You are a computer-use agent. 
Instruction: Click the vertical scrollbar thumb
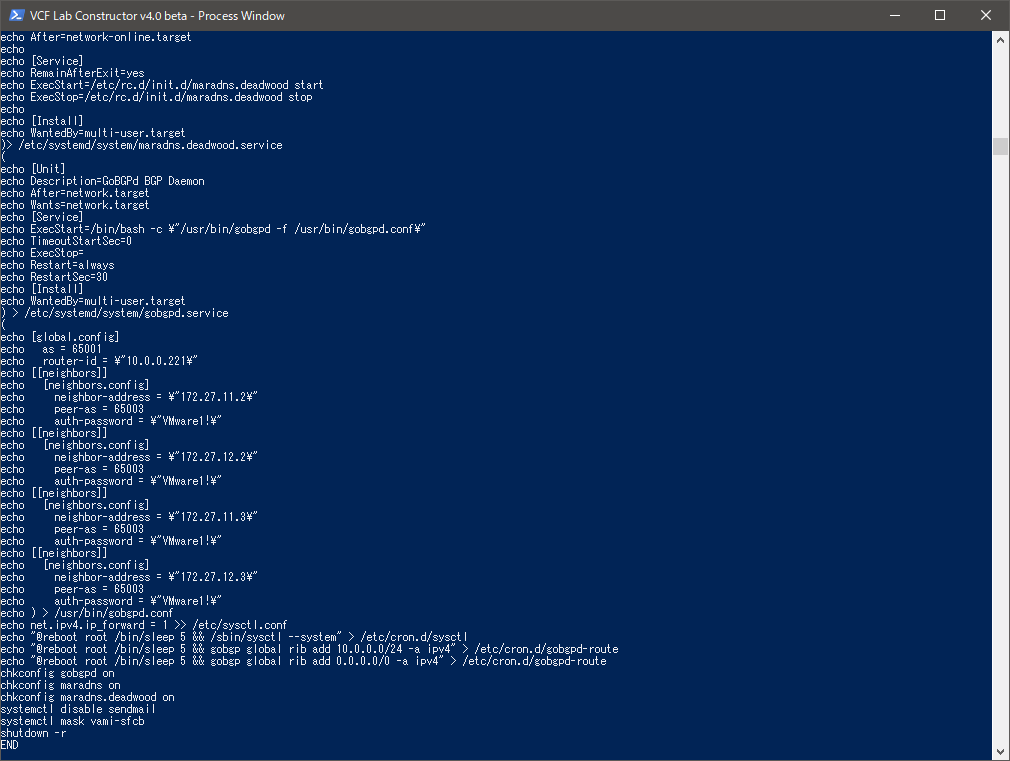tap(1001, 146)
